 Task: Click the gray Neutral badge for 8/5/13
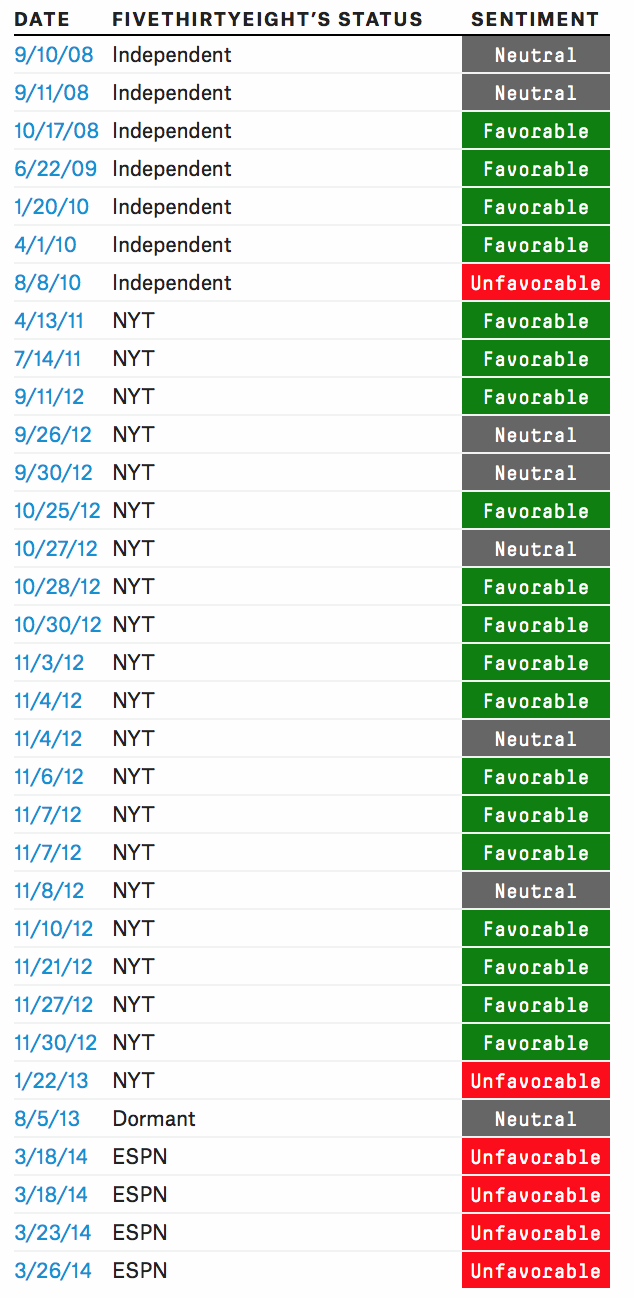coord(535,1119)
